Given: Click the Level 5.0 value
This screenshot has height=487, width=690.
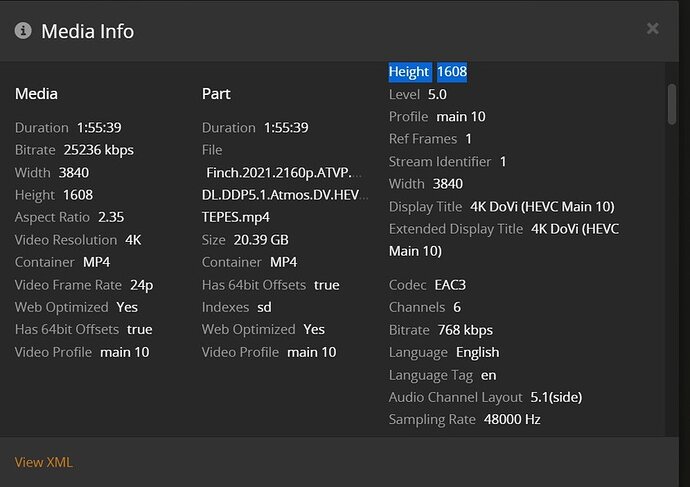Looking at the screenshot, I should coord(436,94).
